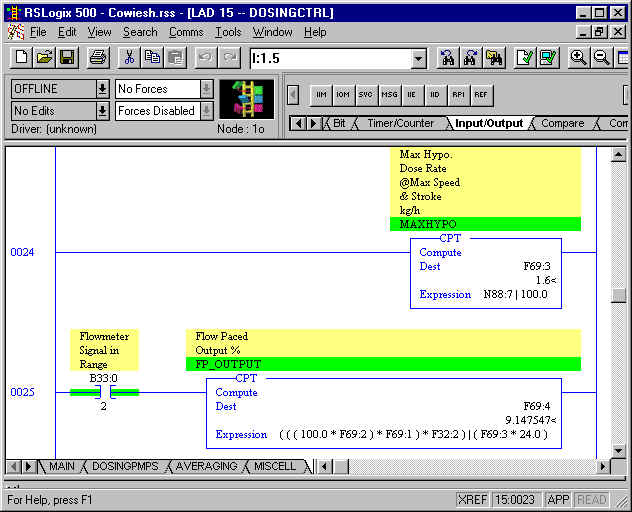Click instruction tabs left arrow
The width and height of the screenshot is (632, 512).
click(x=298, y=123)
